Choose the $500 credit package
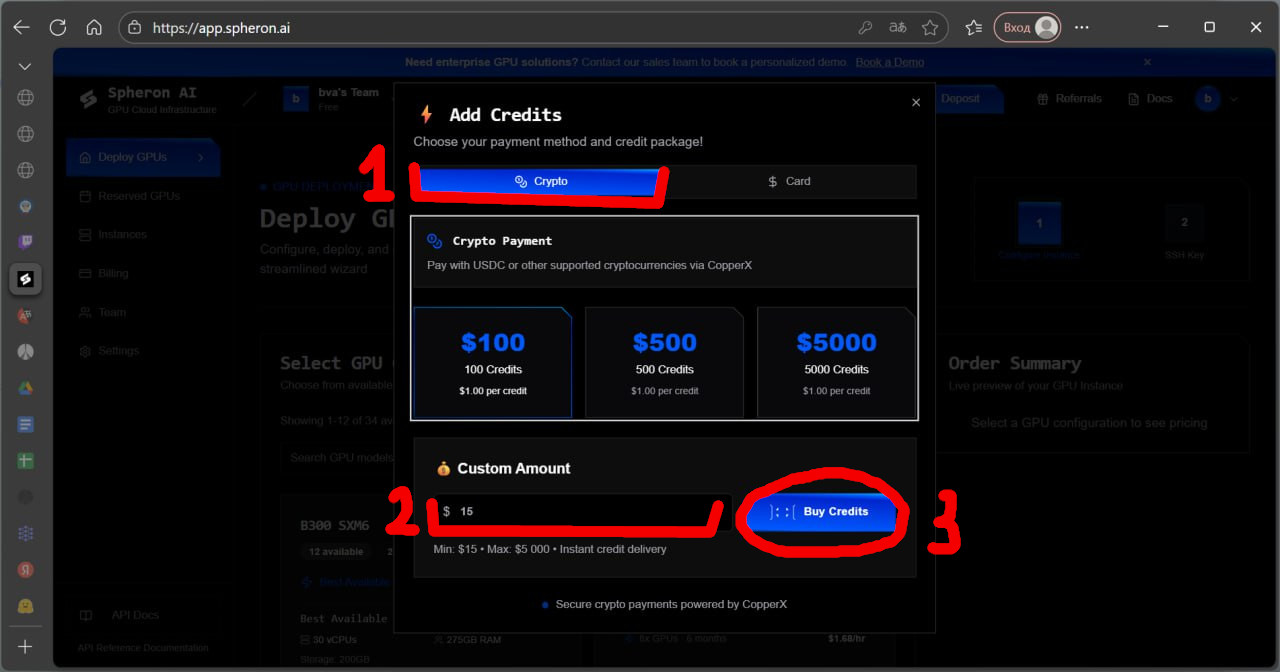The height and width of the screenshot is (672, 1280). point(665,362)
